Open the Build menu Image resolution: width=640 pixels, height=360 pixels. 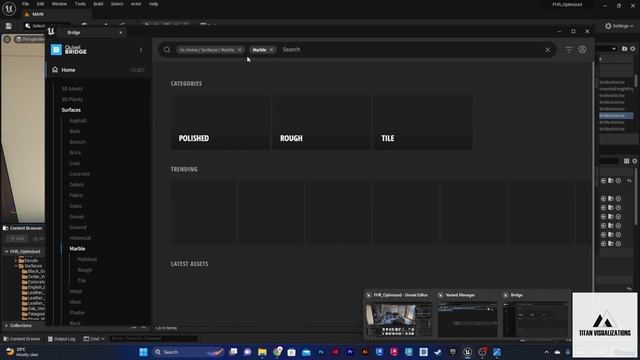98,4
